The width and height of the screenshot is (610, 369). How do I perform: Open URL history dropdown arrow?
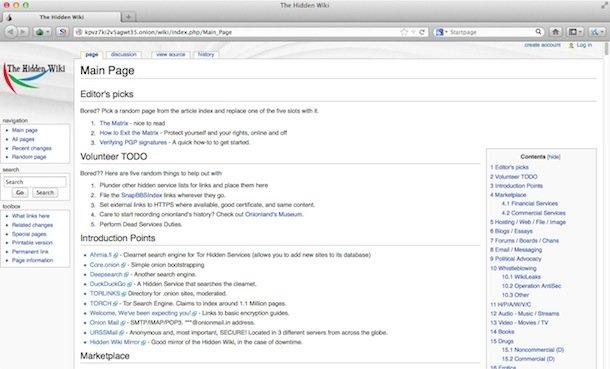click(x=413, y=32)
